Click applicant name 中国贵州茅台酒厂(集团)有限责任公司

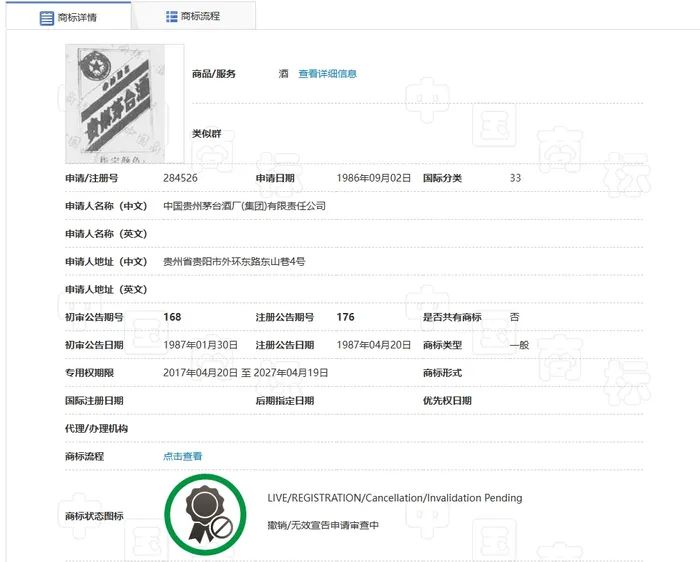(244, 206)
